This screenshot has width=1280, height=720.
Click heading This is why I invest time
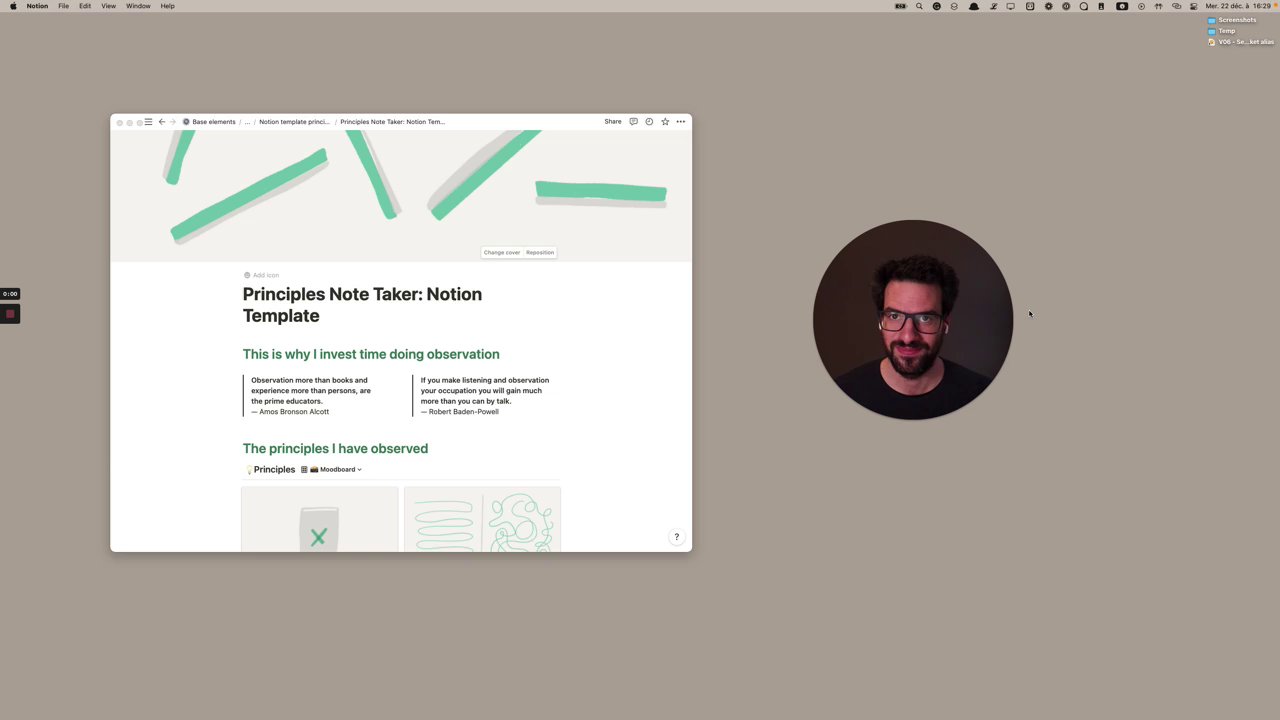pos(371,354)
